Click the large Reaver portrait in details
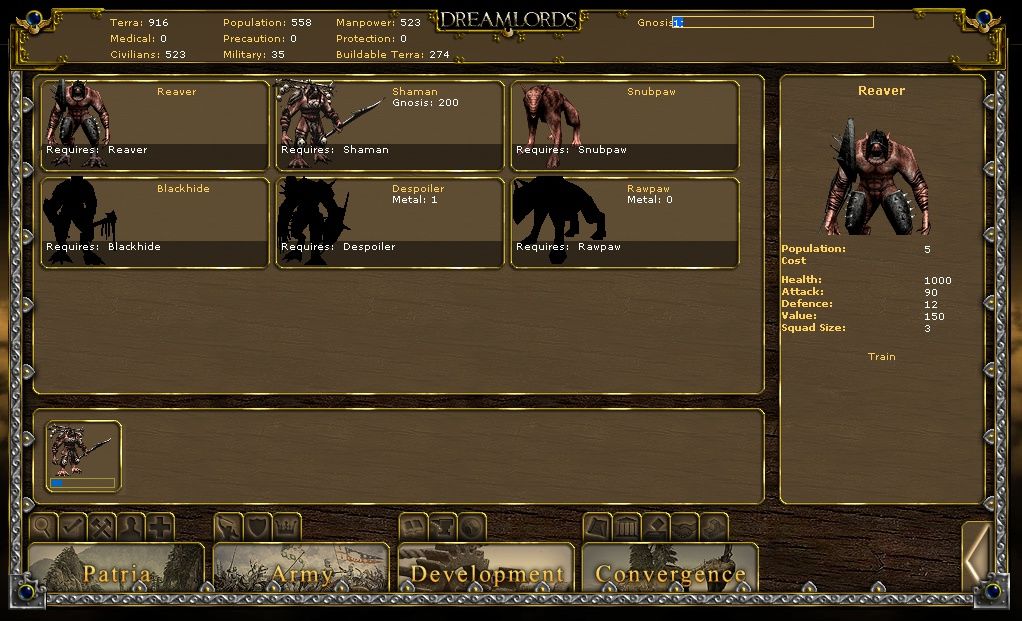Image resolution: width=1022 pixels, height=621 pixels. tap(878, 177)
